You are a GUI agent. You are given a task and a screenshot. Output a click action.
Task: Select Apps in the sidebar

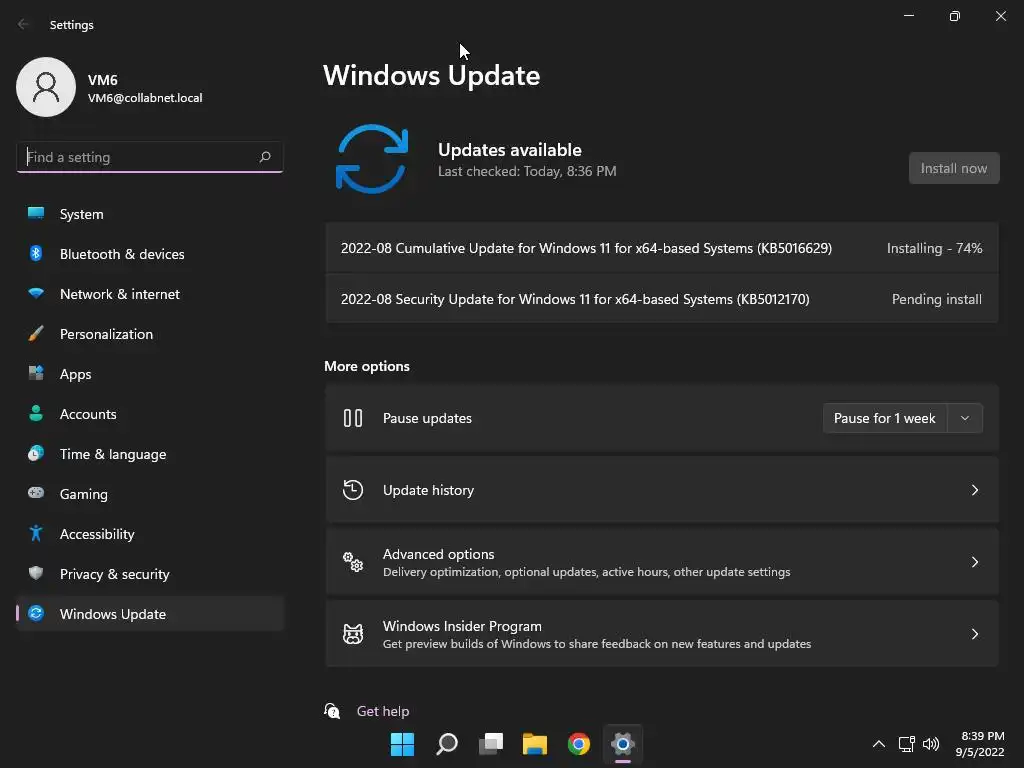[150, 374]
